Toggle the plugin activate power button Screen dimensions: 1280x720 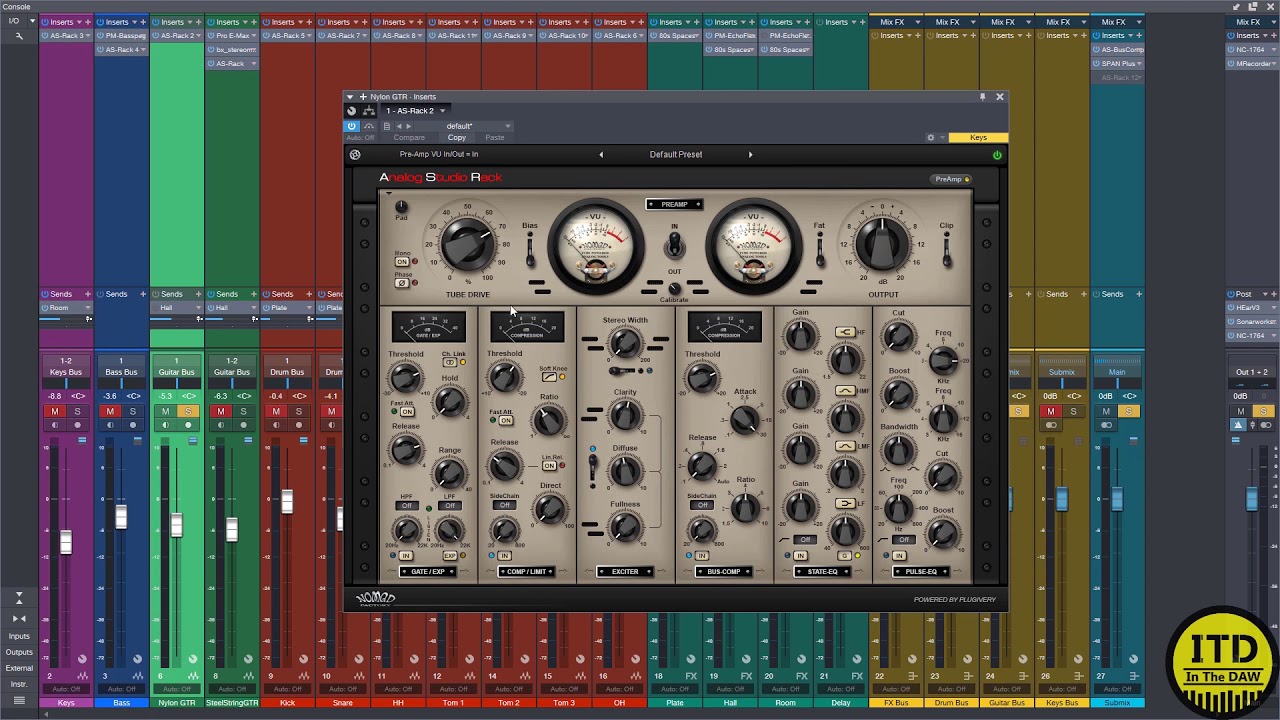(x=352, y=126)
